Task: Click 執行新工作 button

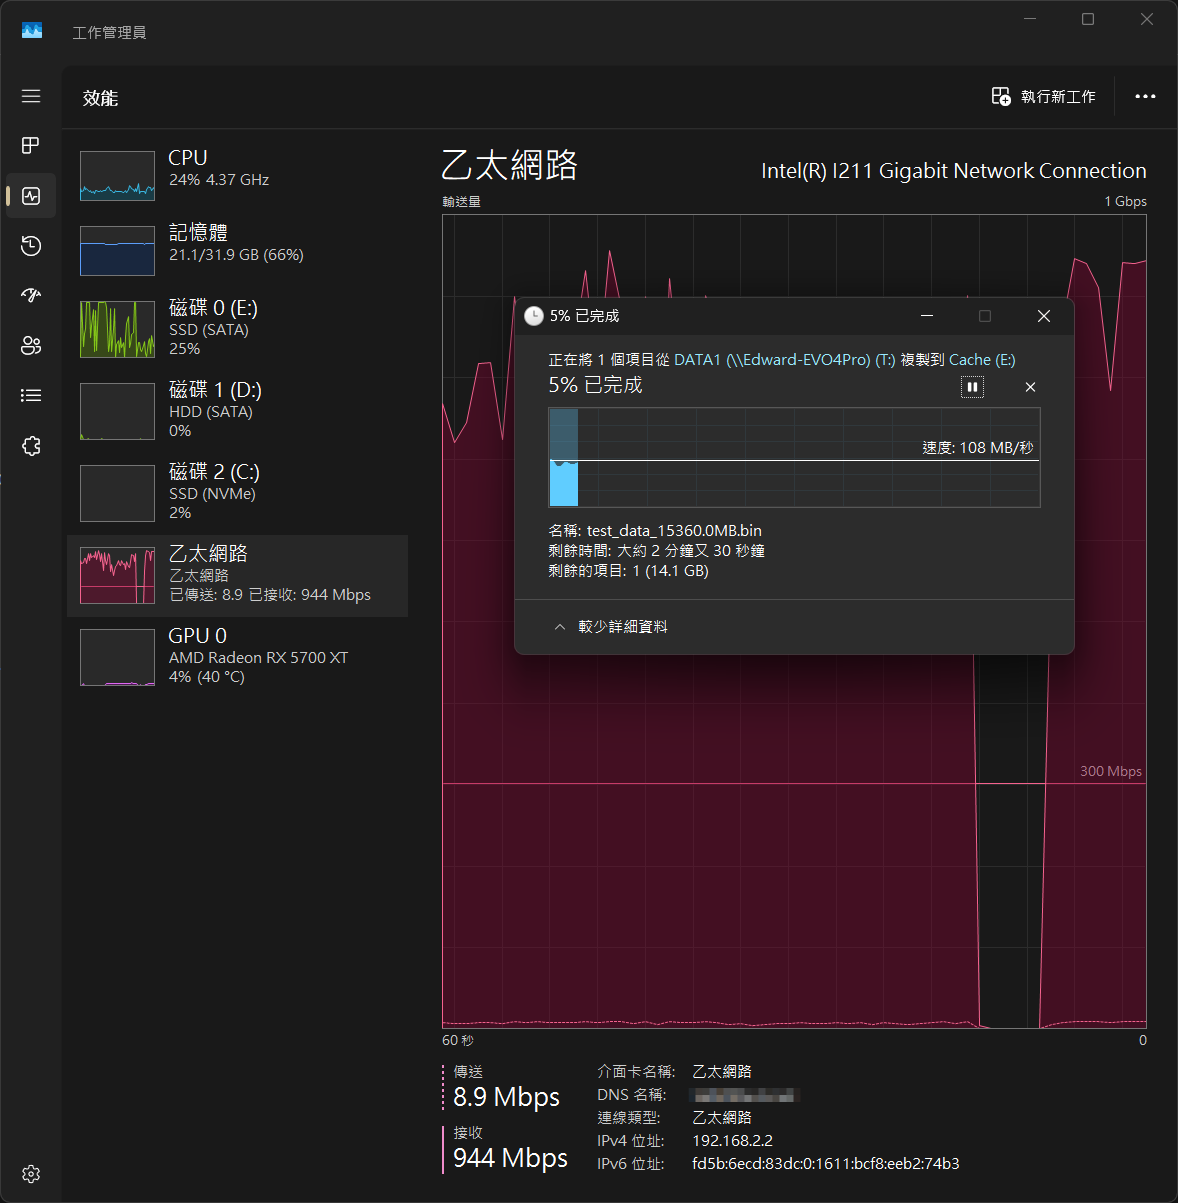Action: [1044, 96]
